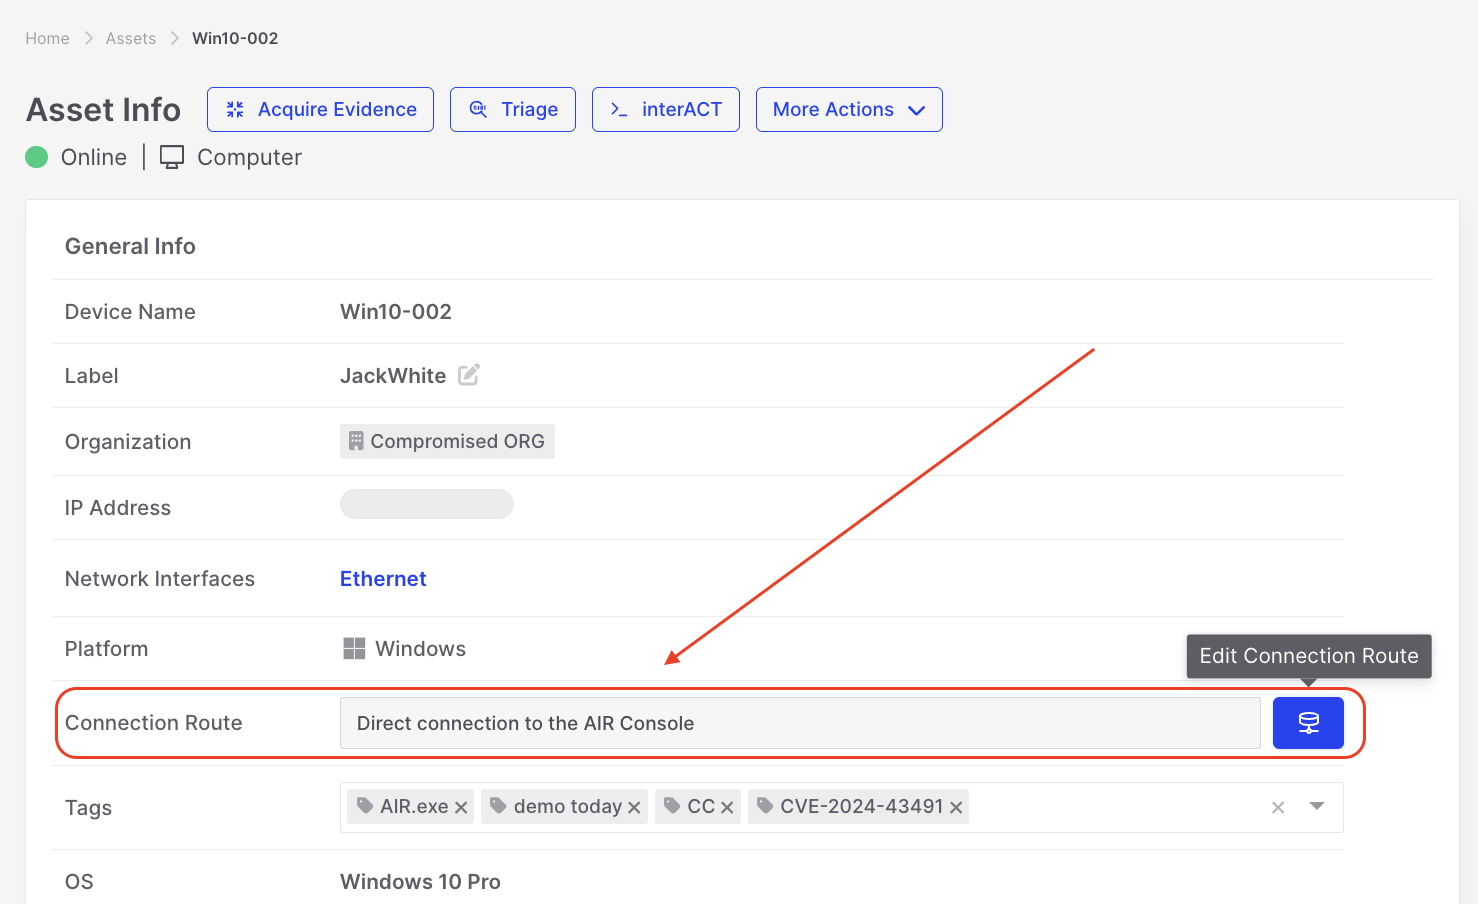Screen dimensions: 1478x904
Task: Click the Edit Connection Route icon button
Action: point(1307,723)
